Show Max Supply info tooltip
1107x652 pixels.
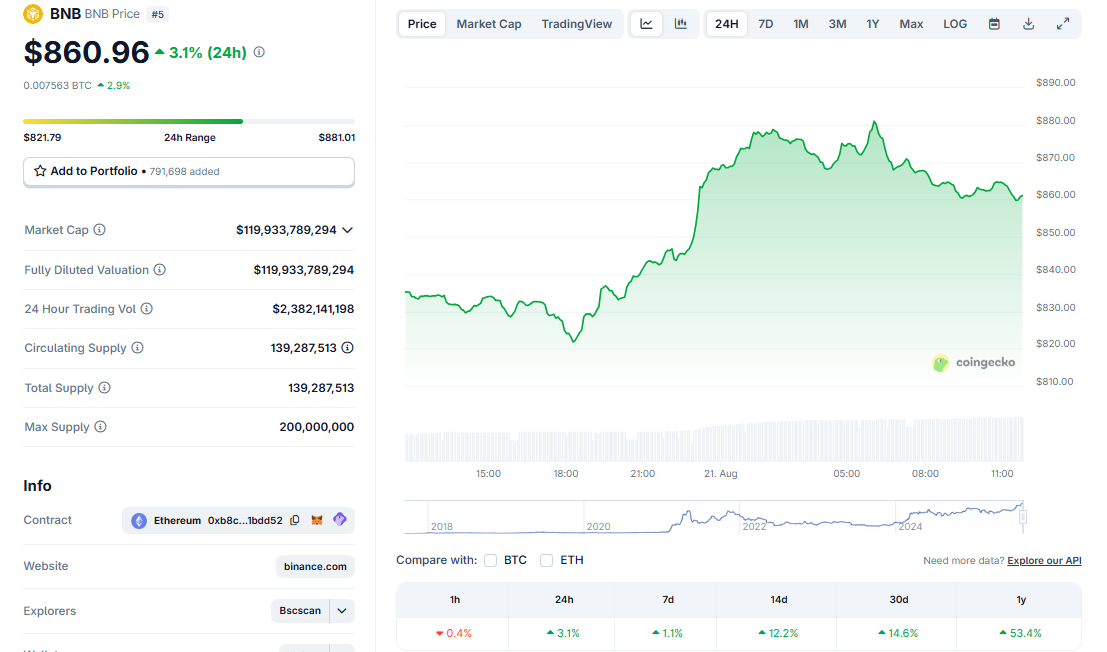[100, 427]
